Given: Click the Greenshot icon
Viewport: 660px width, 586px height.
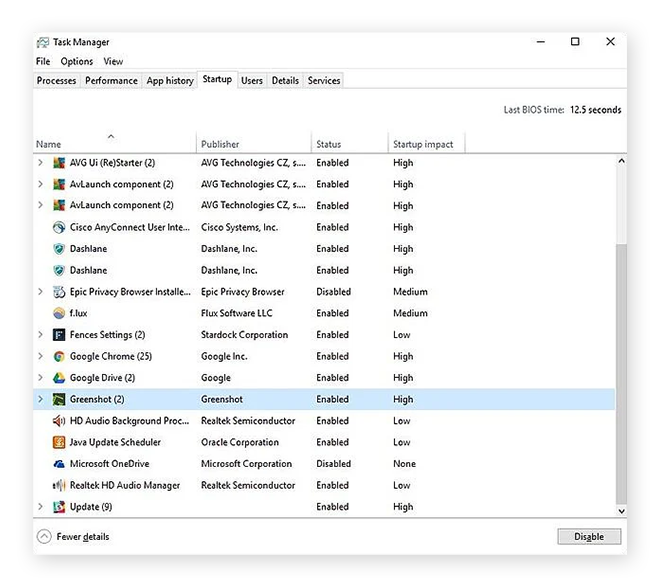Looking at the screenshot, I should pos(59,400).
